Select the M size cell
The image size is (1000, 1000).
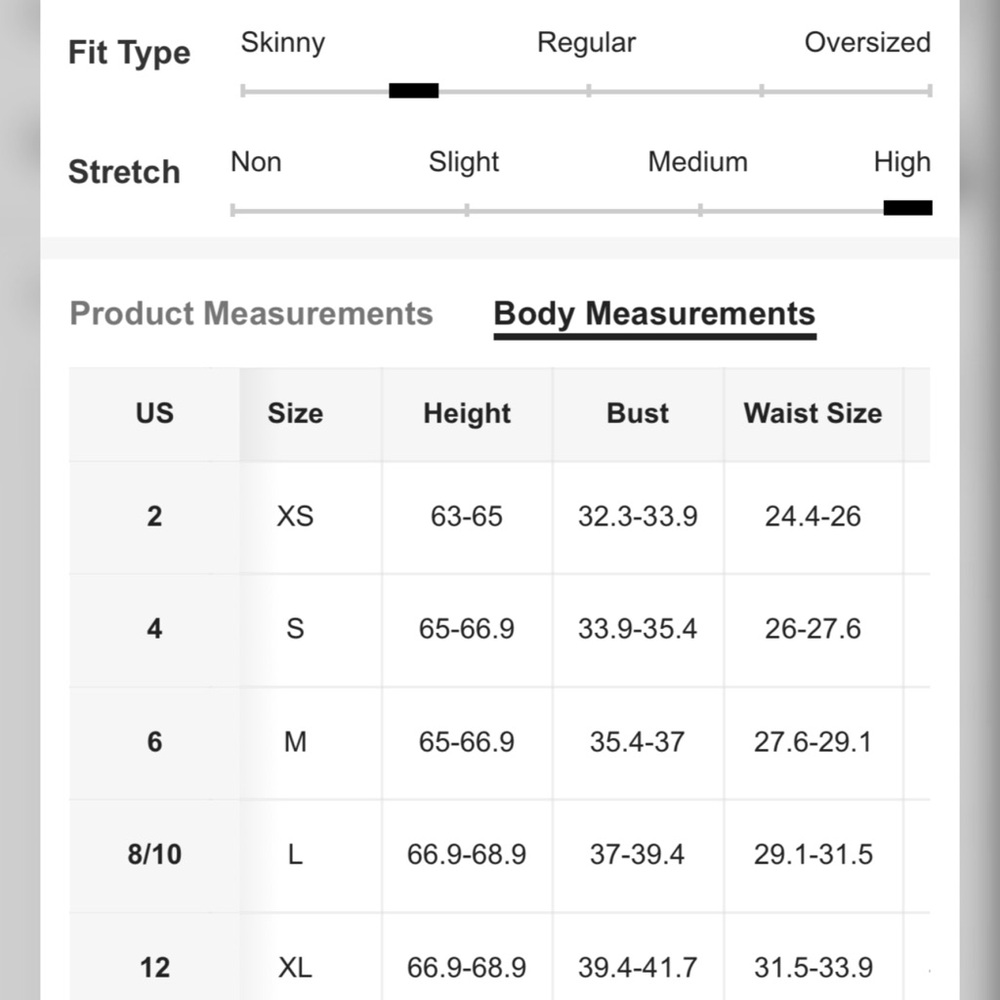coord(295,742)
